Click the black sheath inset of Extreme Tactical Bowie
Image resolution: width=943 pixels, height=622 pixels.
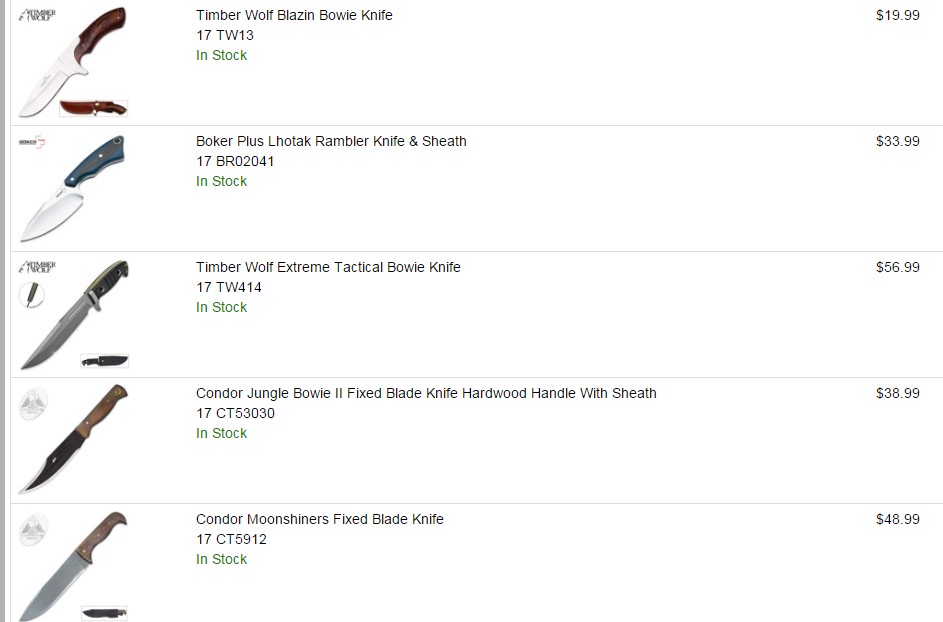pyautogui.click(x=105, y=361)
